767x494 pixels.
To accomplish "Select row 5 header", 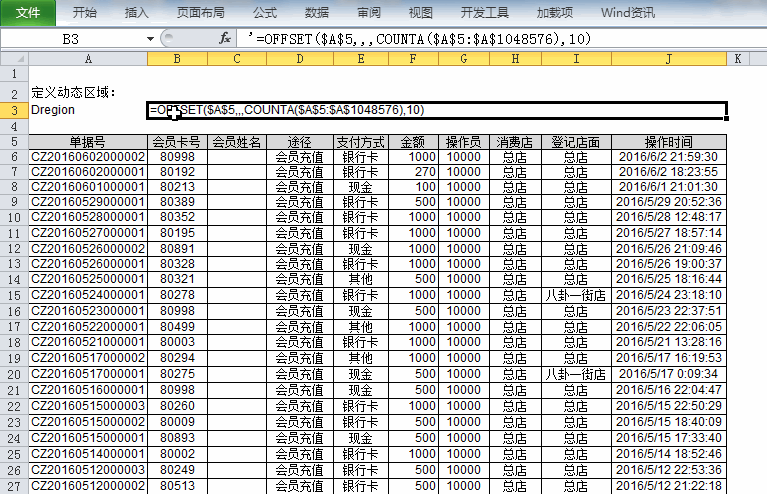I will tap(14, 142).
